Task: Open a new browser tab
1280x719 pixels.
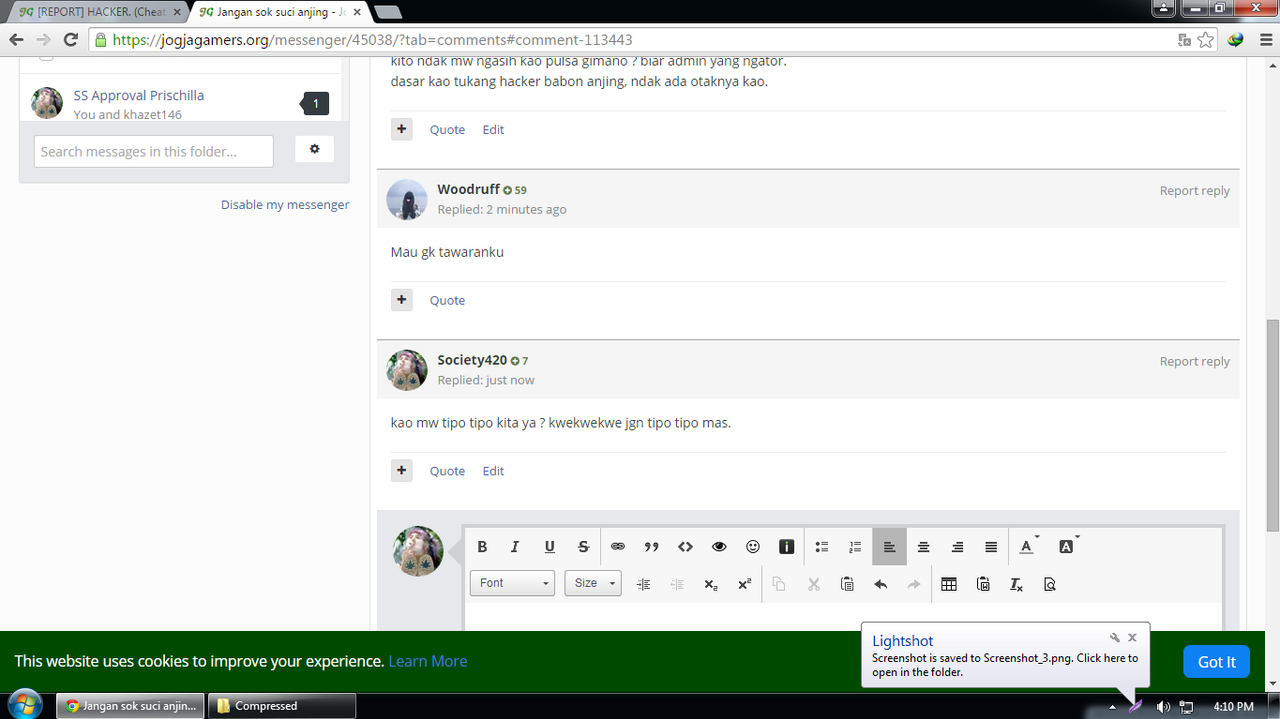Action: tap(388, 12)
